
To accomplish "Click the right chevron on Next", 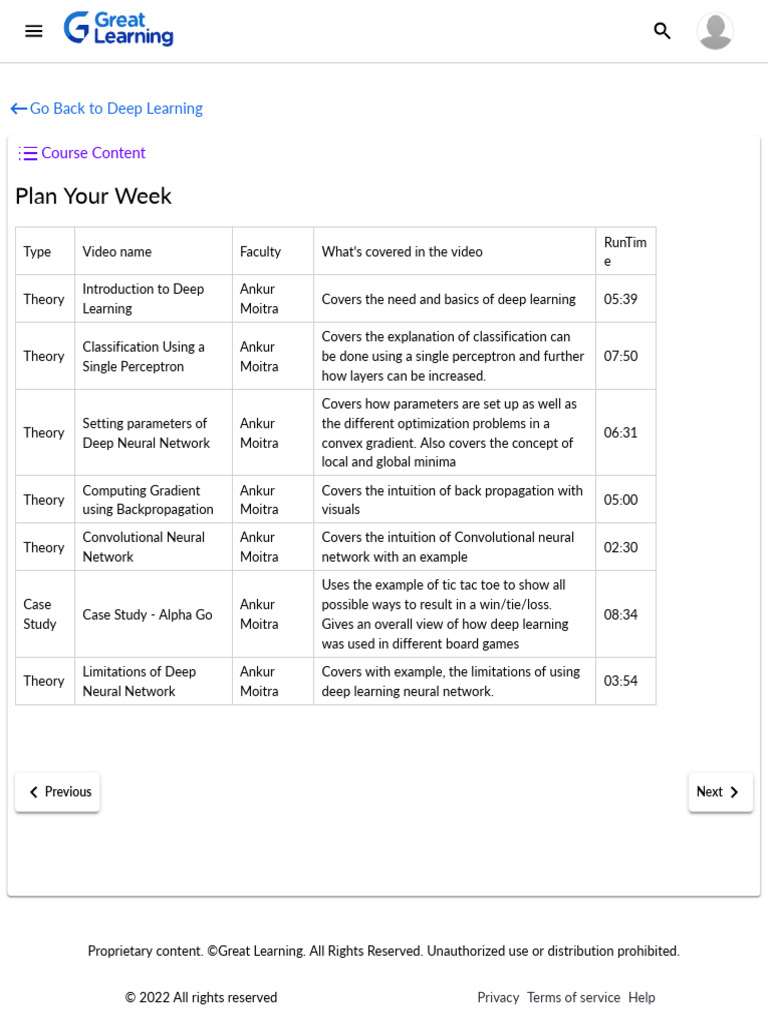I will 734,792.
